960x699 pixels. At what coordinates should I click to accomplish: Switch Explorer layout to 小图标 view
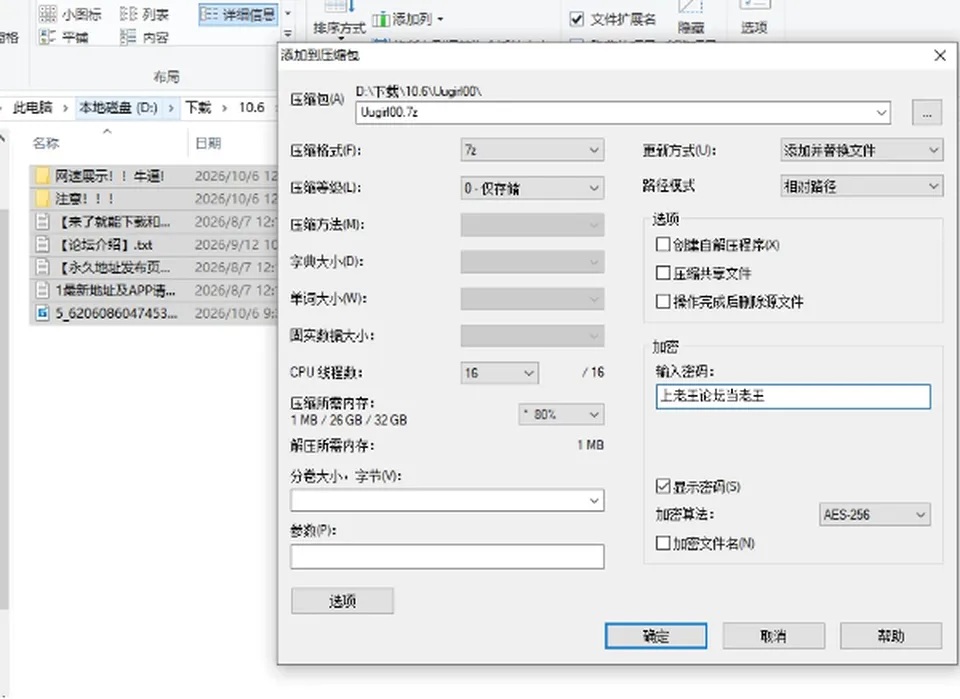point(70,13)
